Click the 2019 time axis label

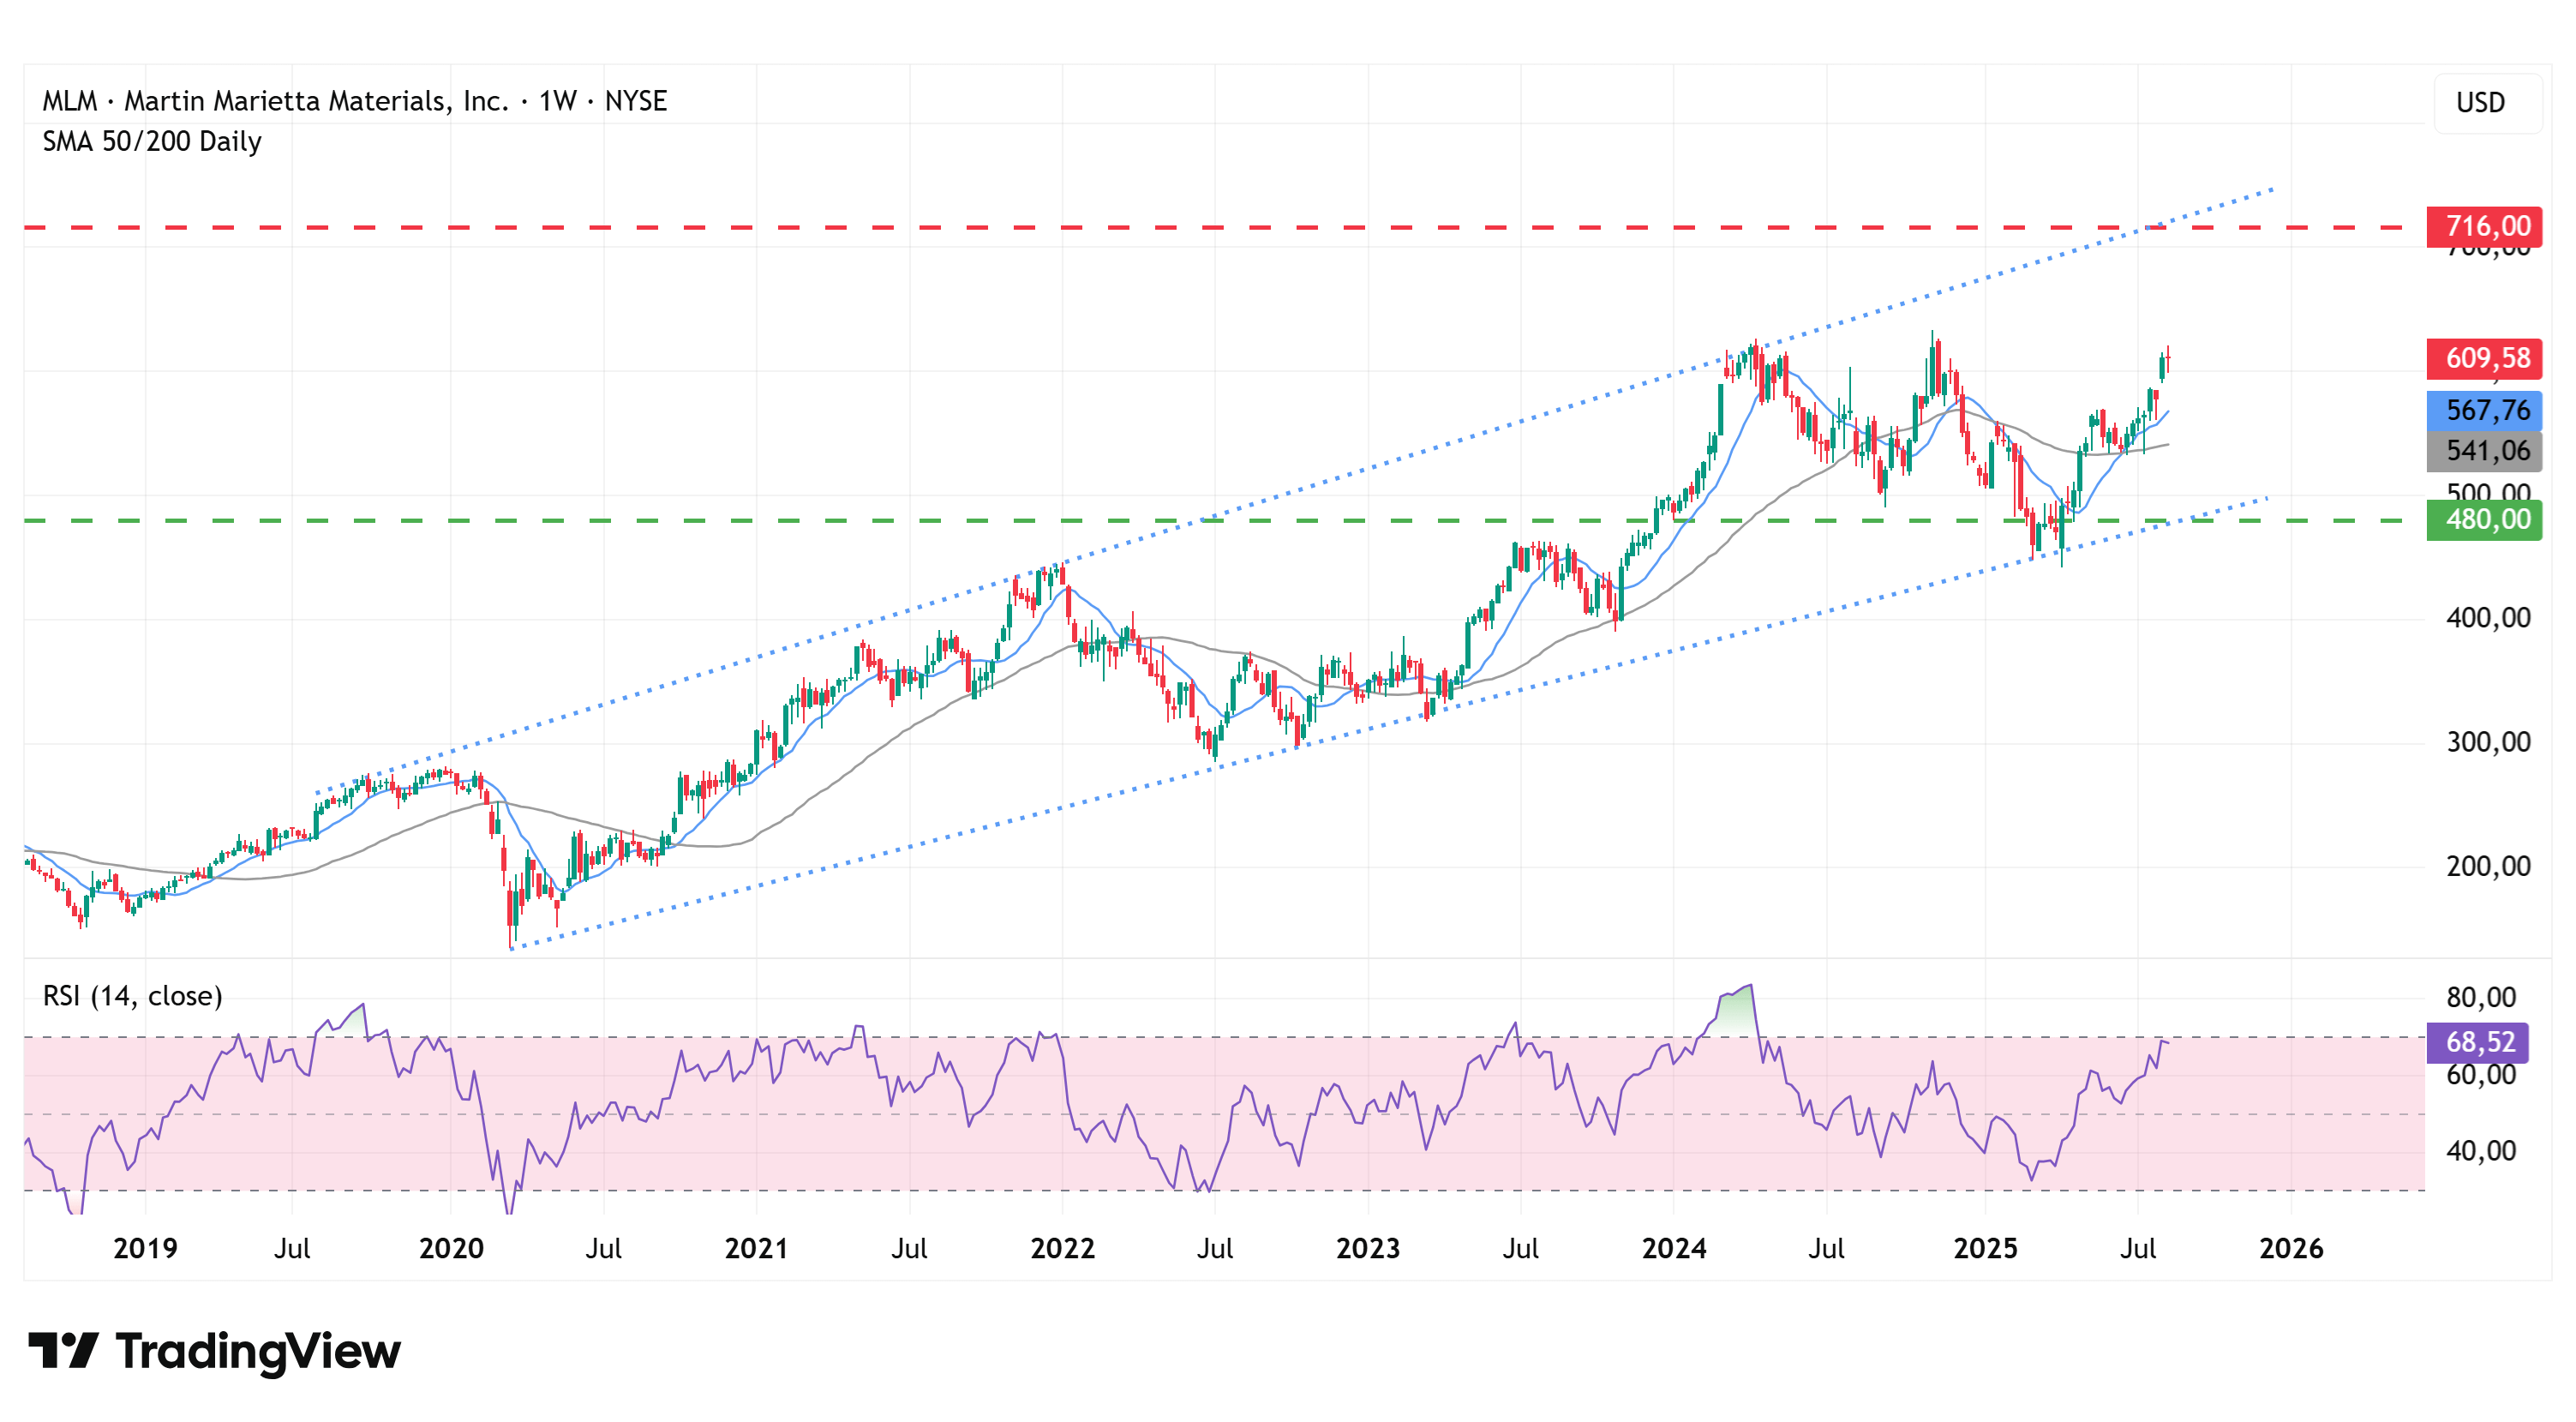tap(145, 1248)
